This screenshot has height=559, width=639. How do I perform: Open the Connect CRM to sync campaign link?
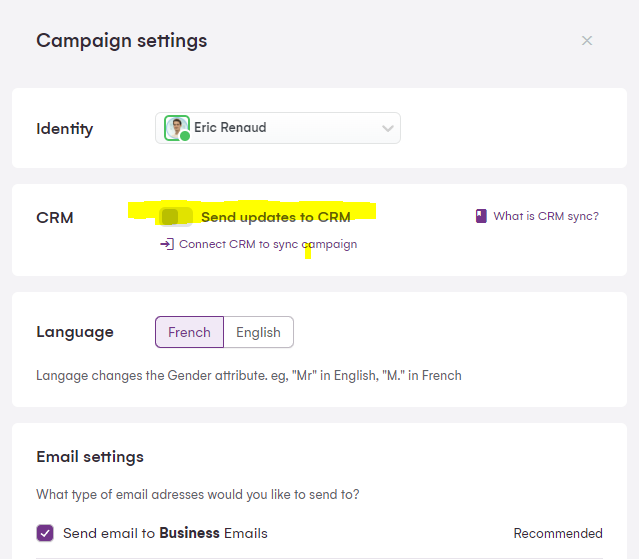point(267,244)
